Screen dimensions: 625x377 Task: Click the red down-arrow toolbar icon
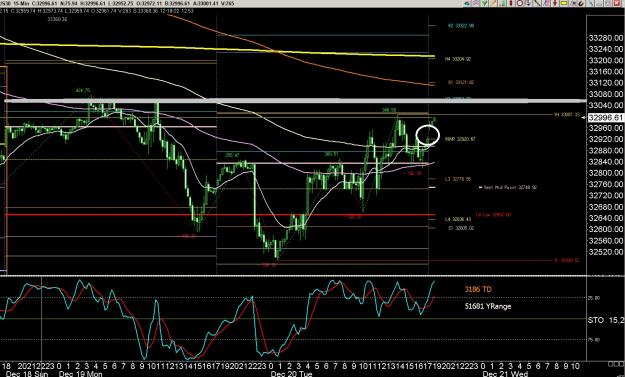click(x=555, y=3)
